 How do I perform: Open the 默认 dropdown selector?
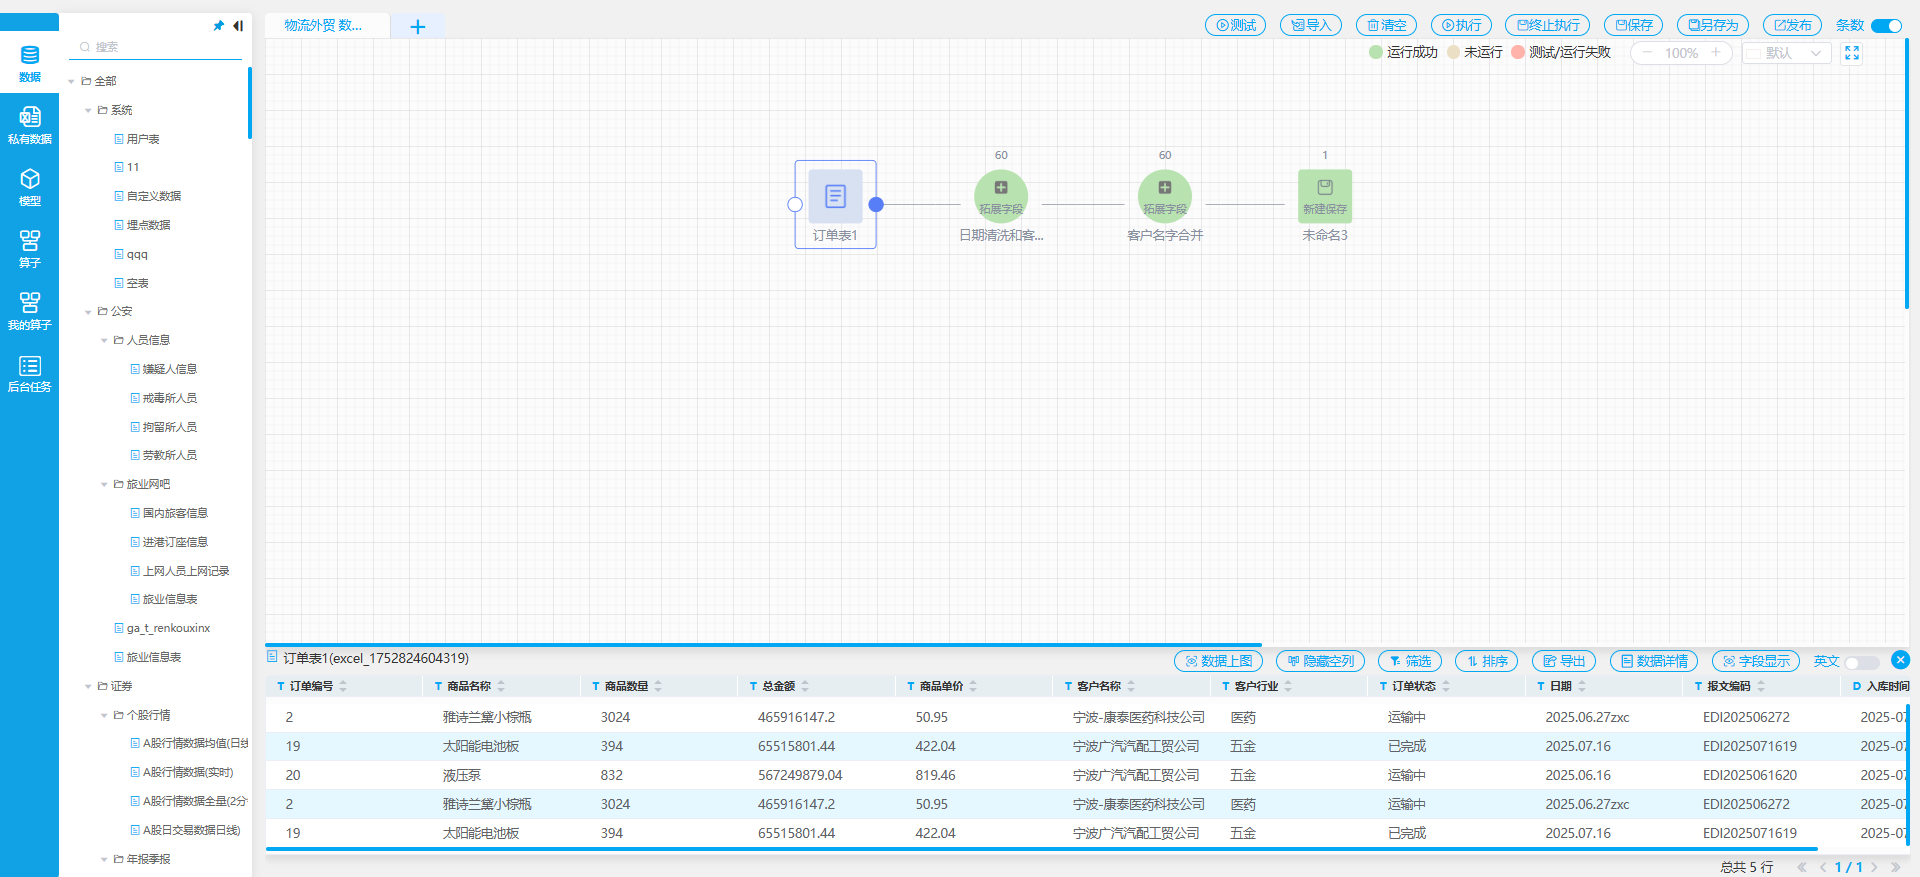(1786, 53)
